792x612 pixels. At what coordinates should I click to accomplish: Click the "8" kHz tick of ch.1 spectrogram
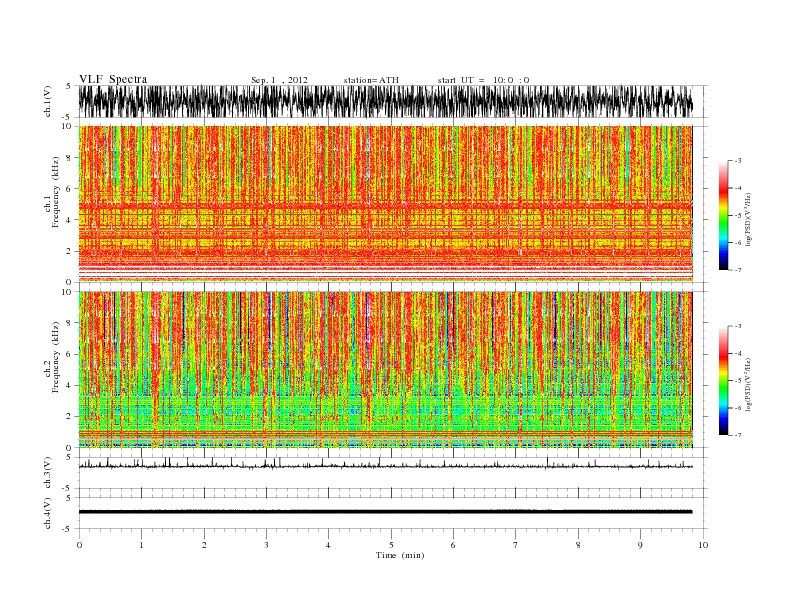[69, 158]
